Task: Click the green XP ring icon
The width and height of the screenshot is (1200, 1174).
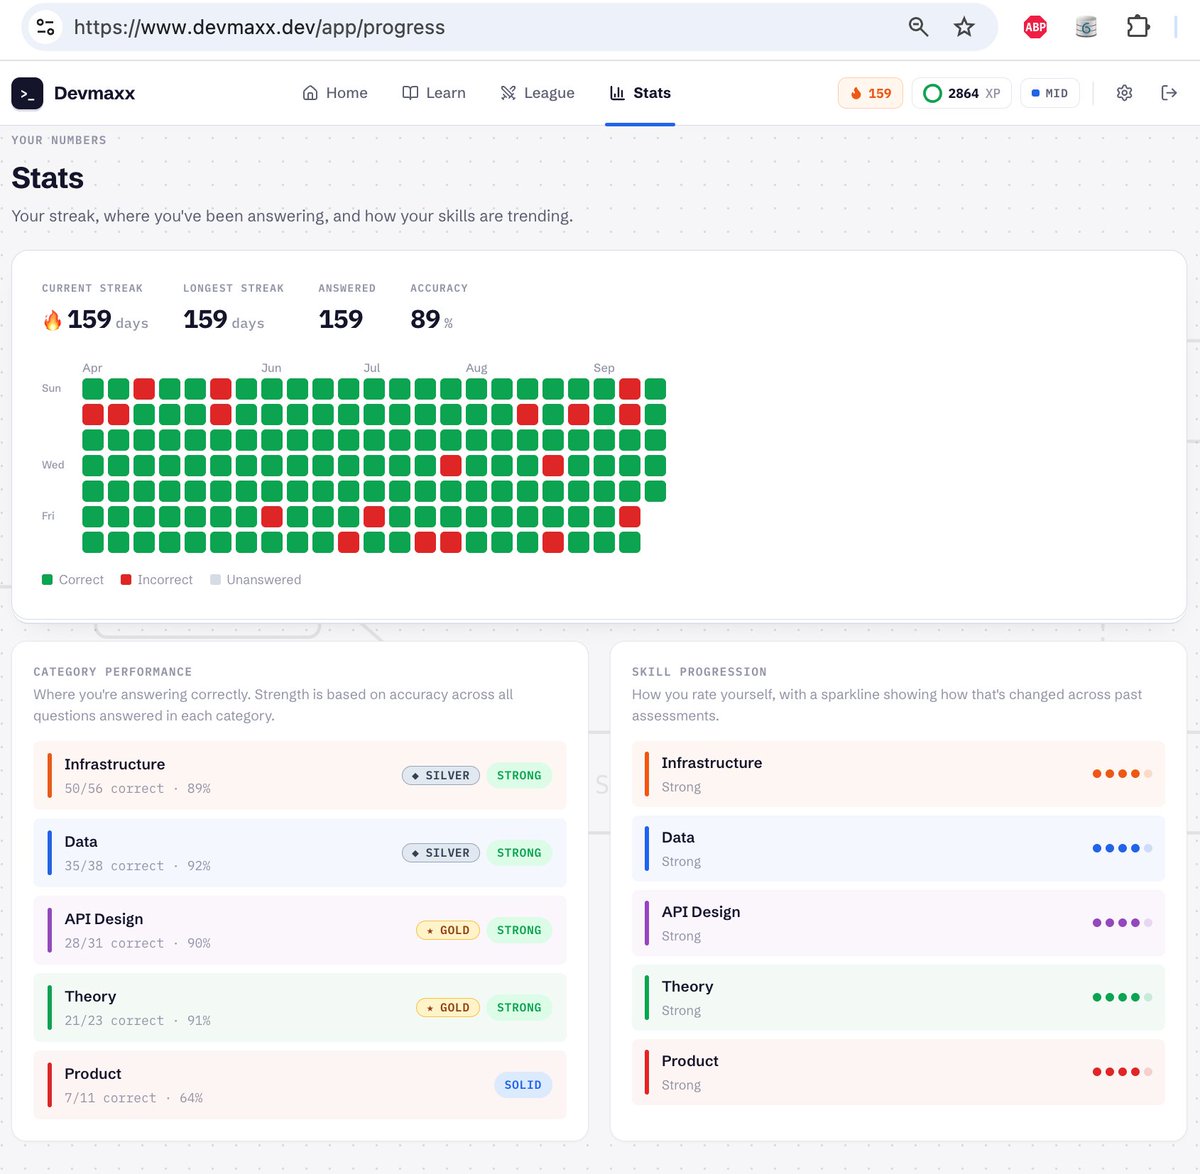Action: tap(932, 93)
